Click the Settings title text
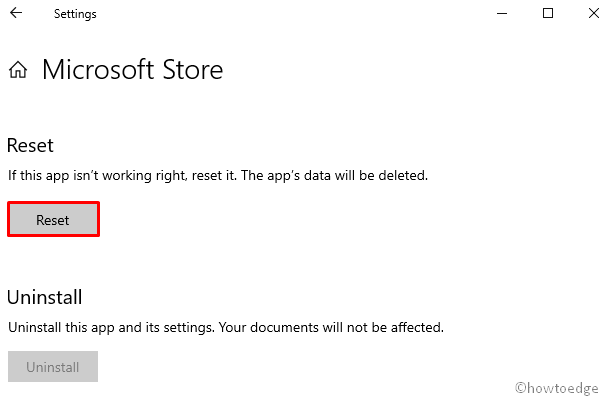 click(x=76, y=15)
